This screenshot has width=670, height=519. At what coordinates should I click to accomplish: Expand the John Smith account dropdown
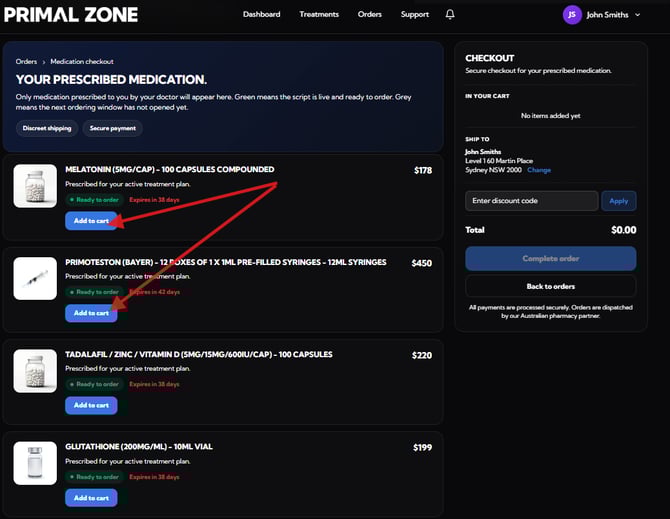coord(613,15)
